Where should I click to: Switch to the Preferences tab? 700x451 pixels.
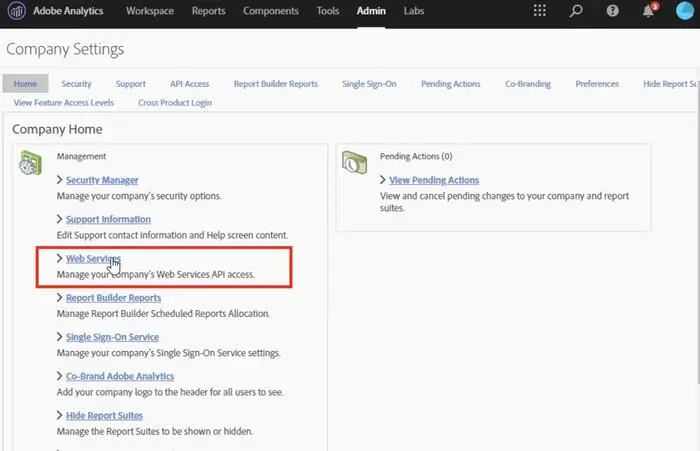(597, 84)
